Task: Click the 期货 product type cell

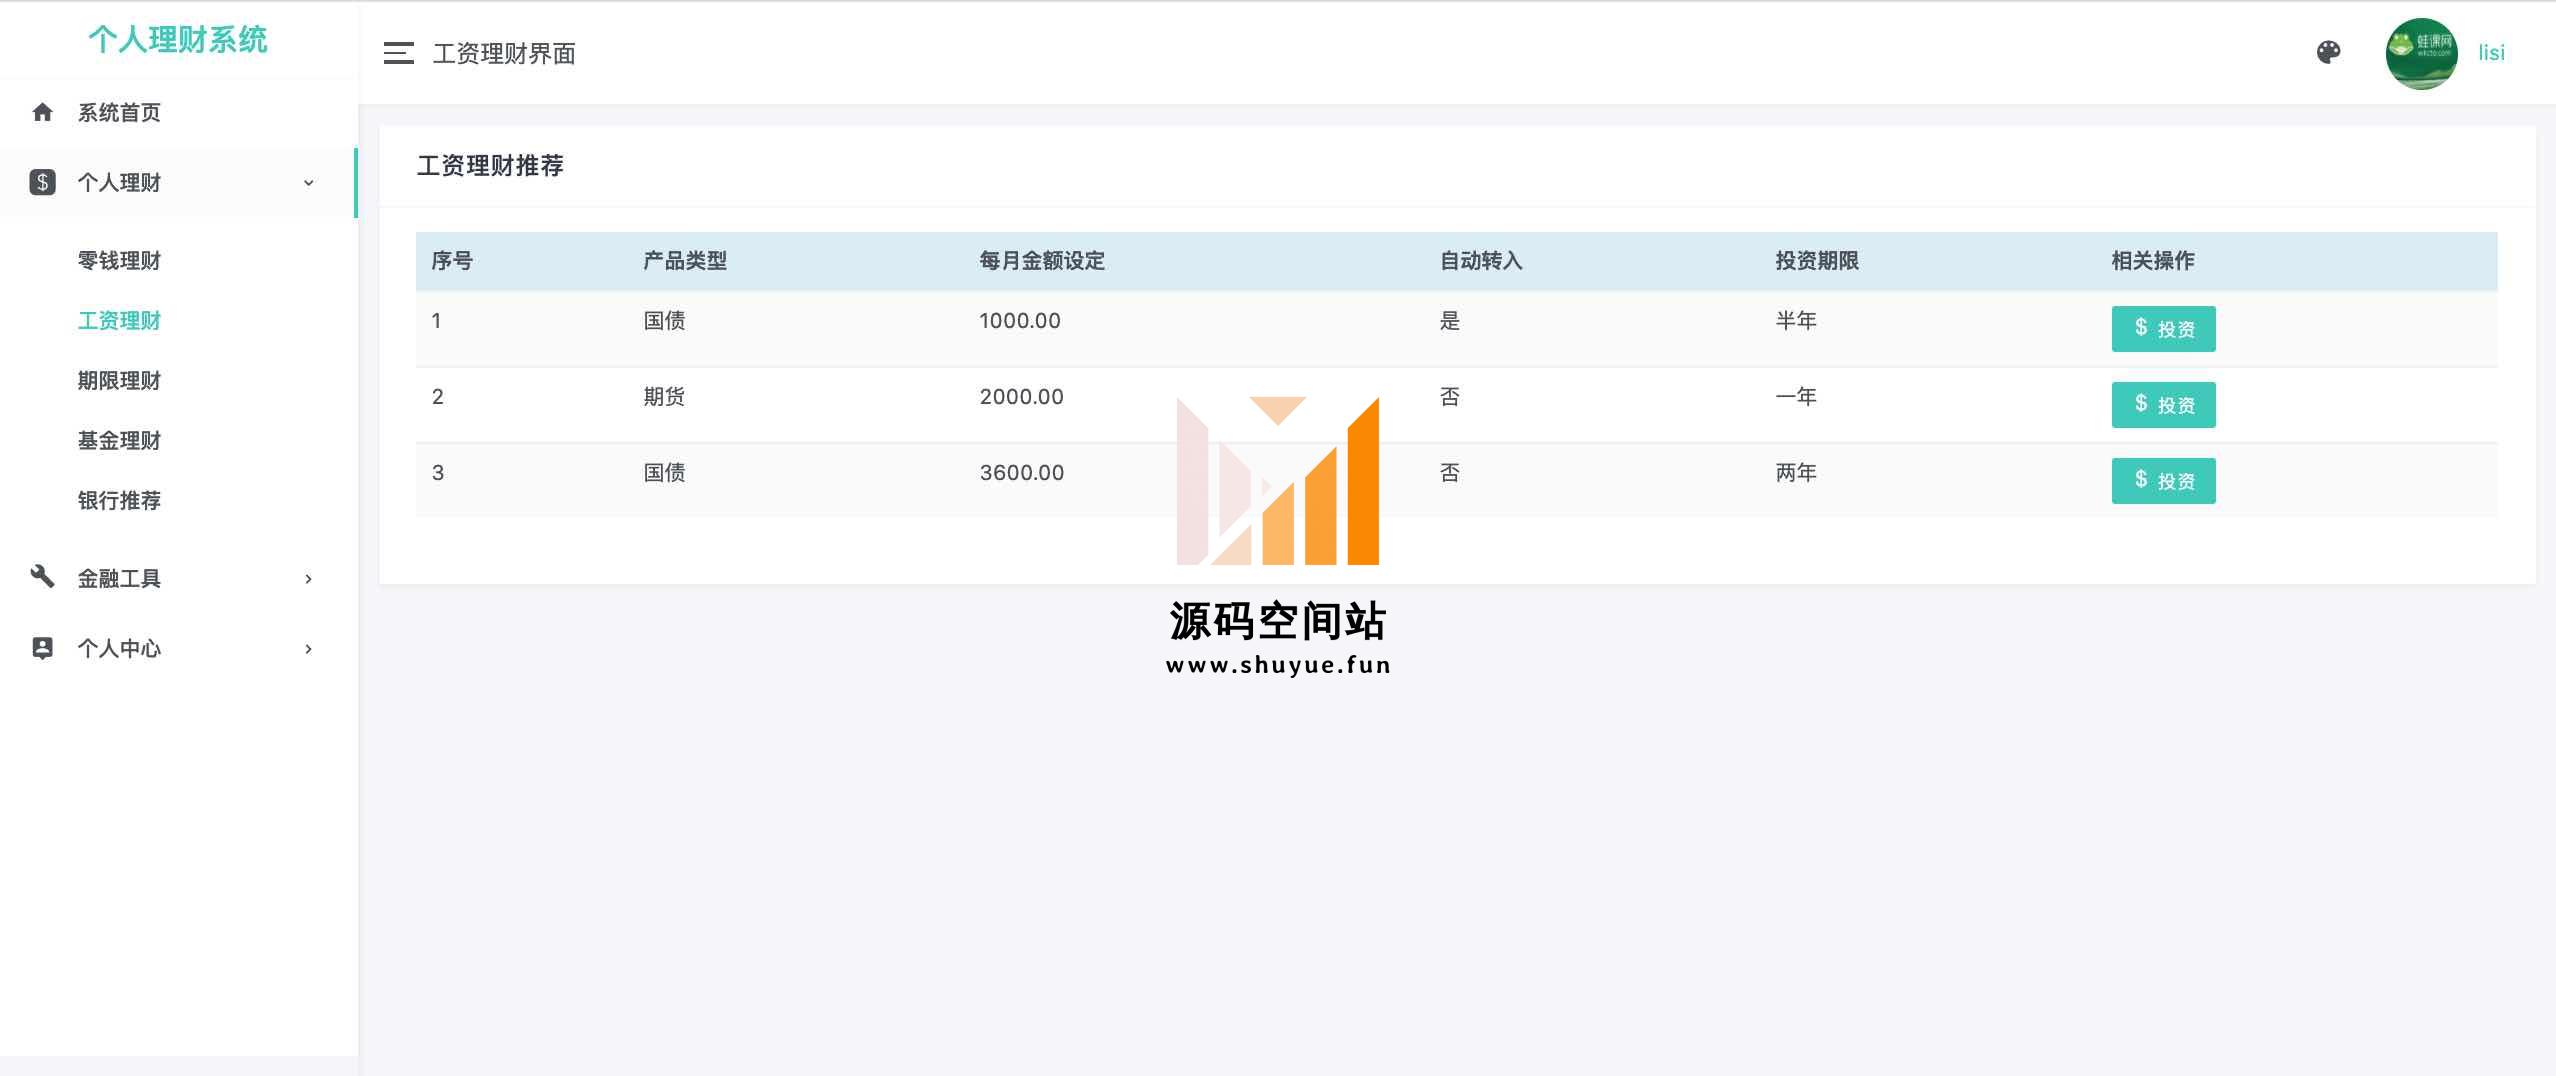Action: click(664, 397)
